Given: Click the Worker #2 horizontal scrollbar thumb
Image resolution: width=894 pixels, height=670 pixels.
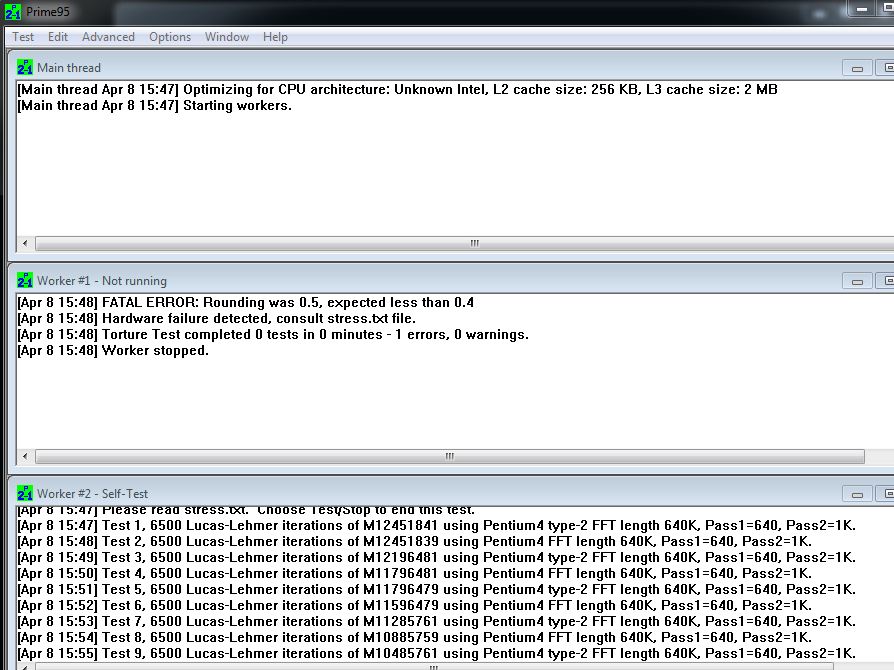Looking at the screenshot, I should point(434,667).
